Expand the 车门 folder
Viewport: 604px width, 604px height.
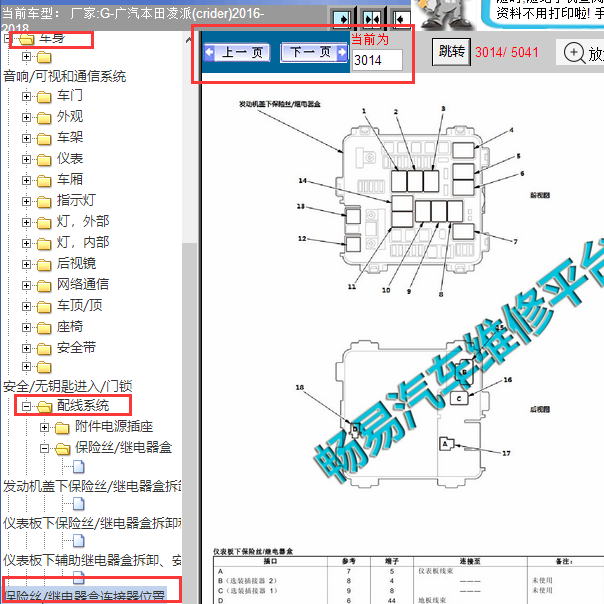26,96
